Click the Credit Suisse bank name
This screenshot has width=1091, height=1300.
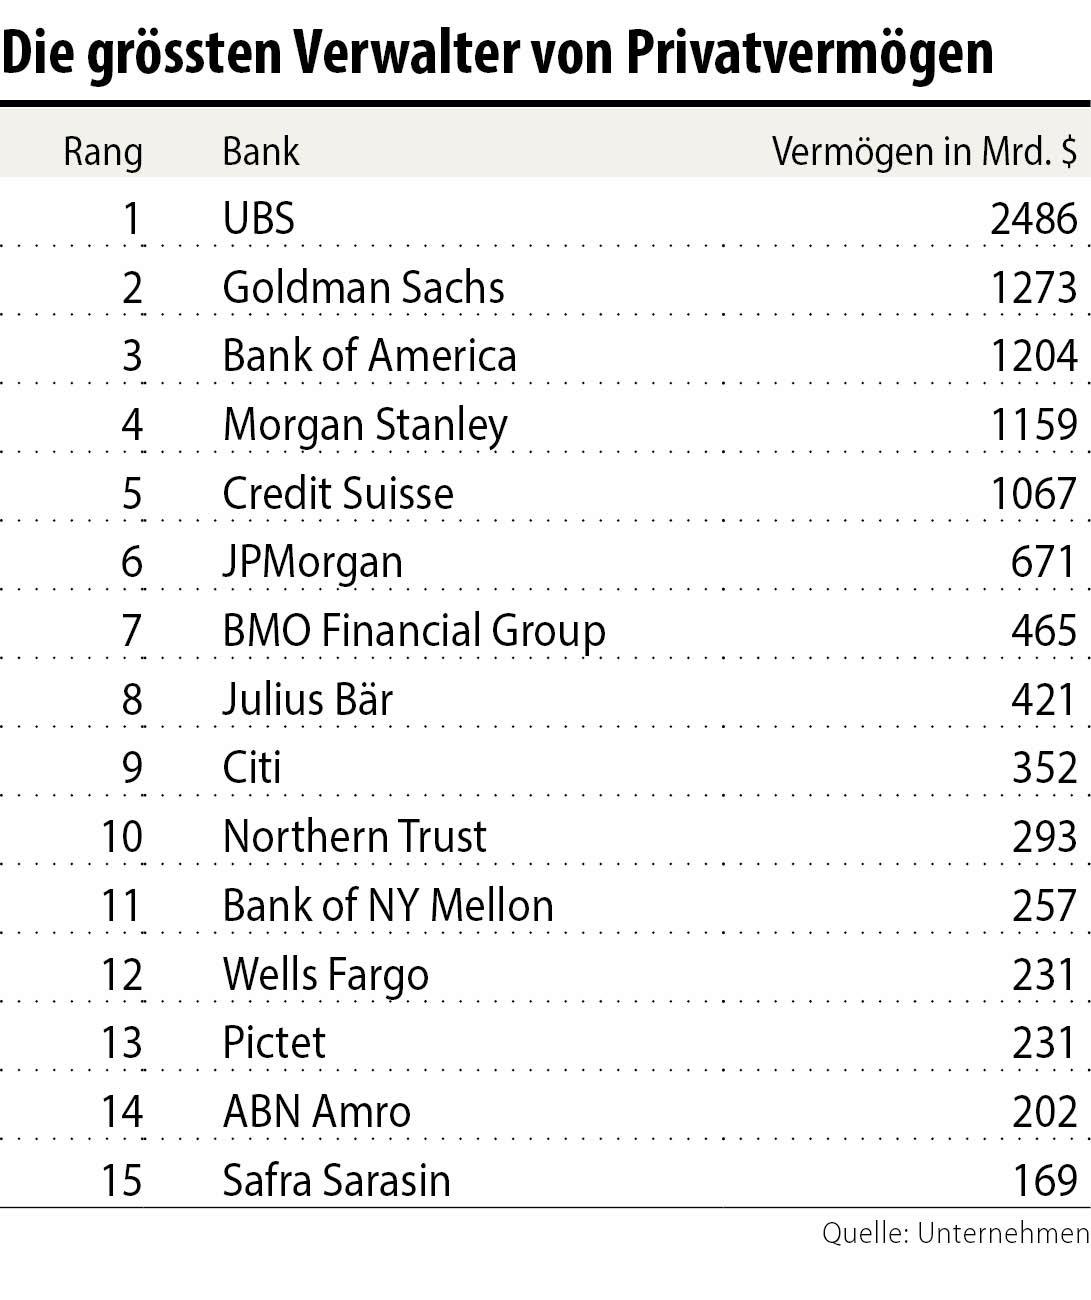click(338, 494)
